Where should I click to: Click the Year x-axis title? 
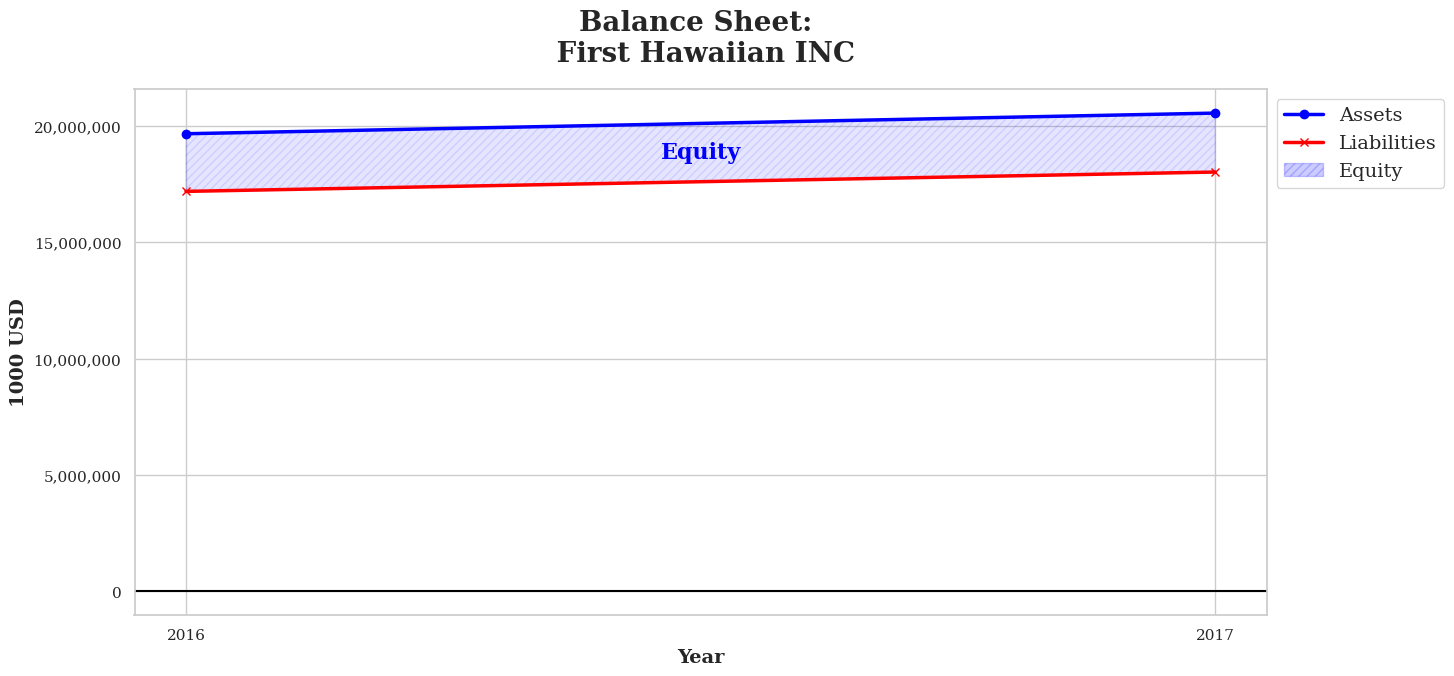tap(700, 657)
